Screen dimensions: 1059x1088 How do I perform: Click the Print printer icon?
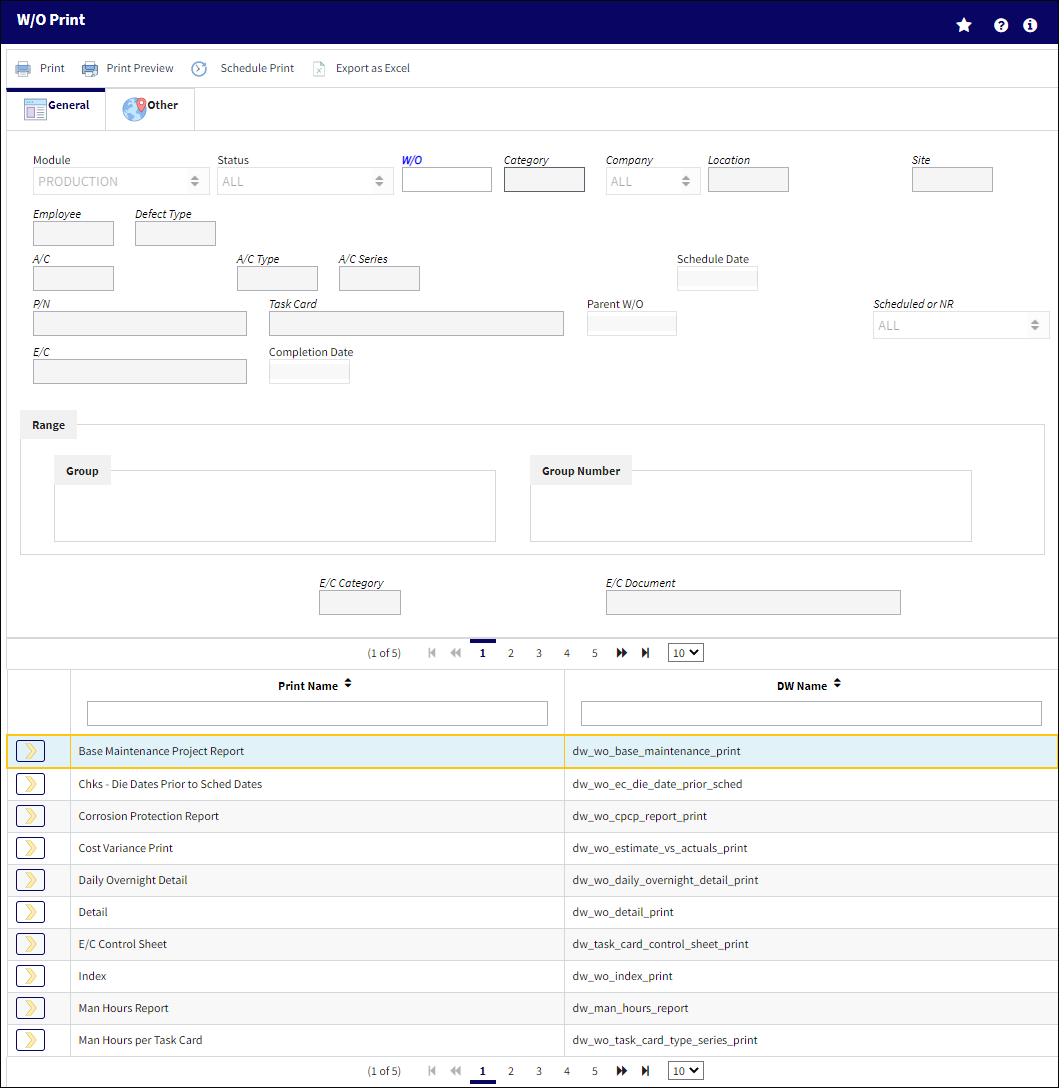(23, 69)
